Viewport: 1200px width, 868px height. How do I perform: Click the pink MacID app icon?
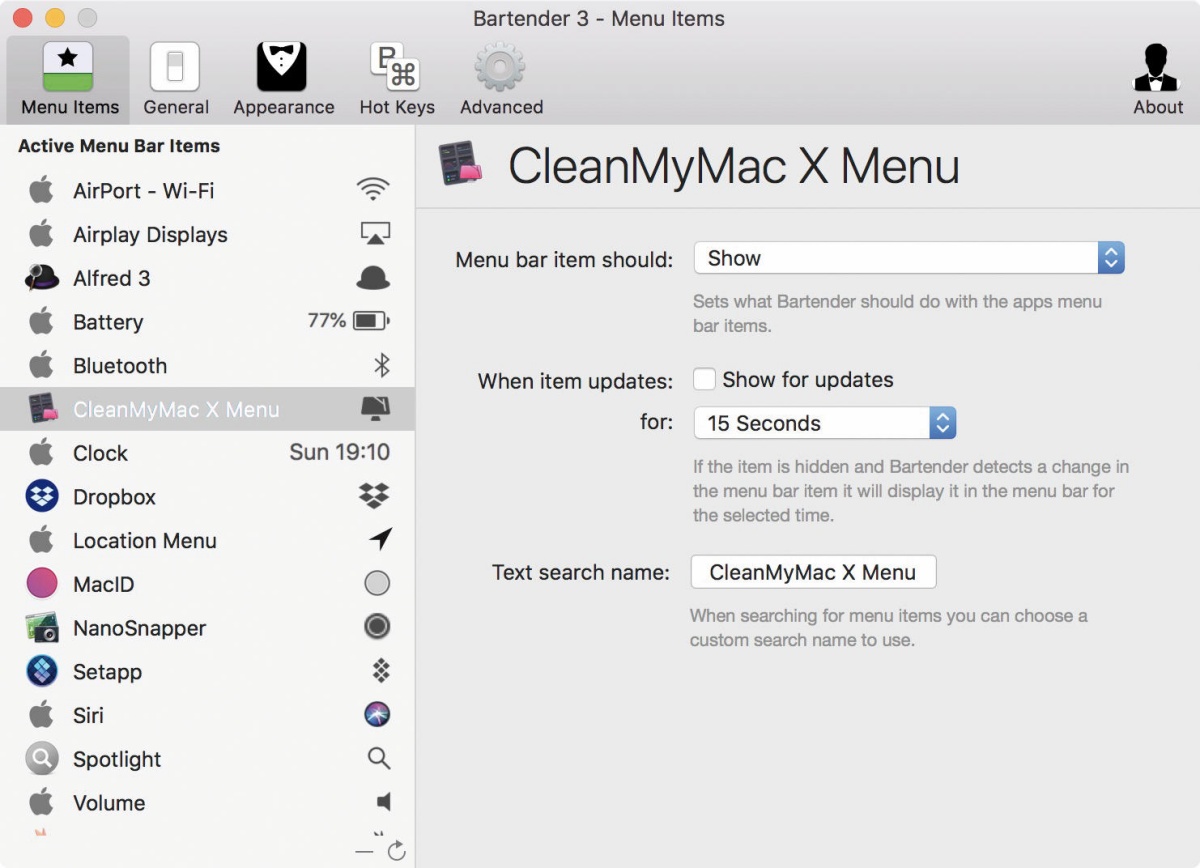(42, 583)
